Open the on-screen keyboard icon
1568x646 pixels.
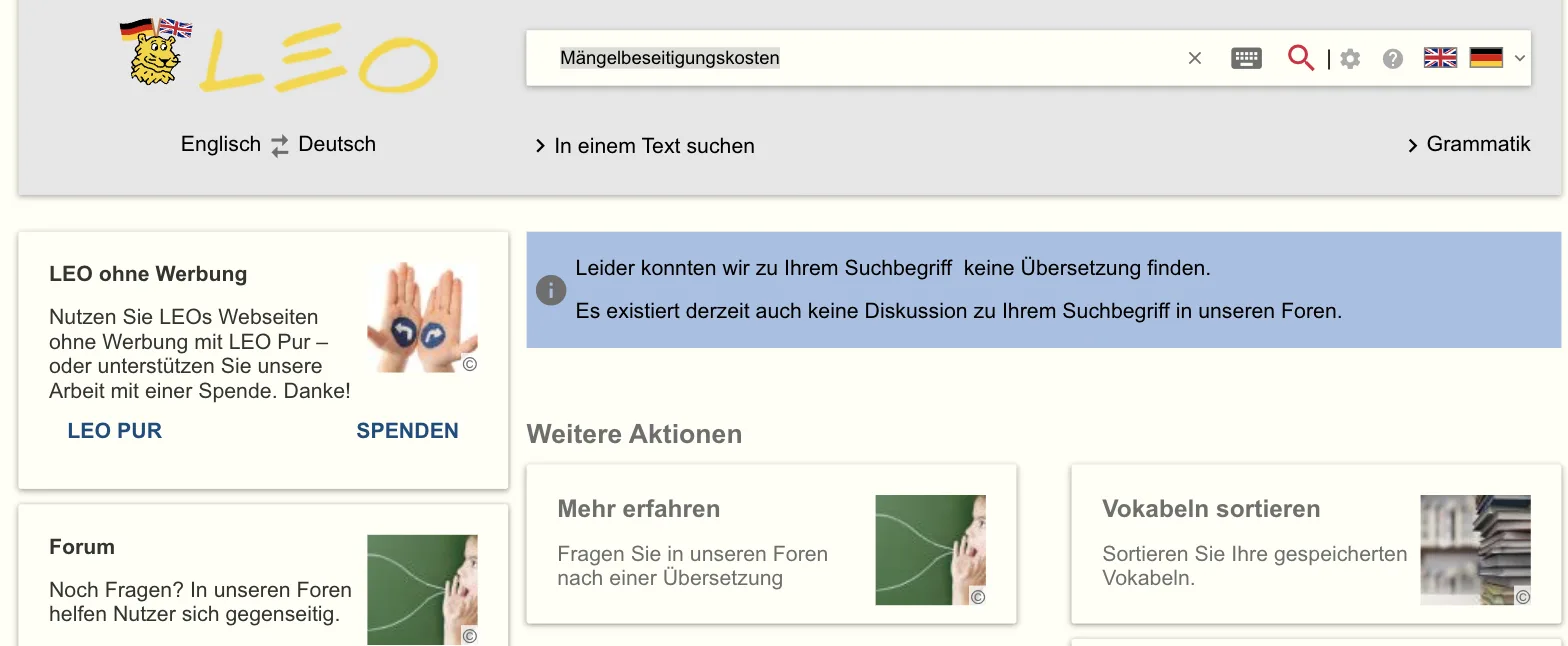pos(1246,58)
